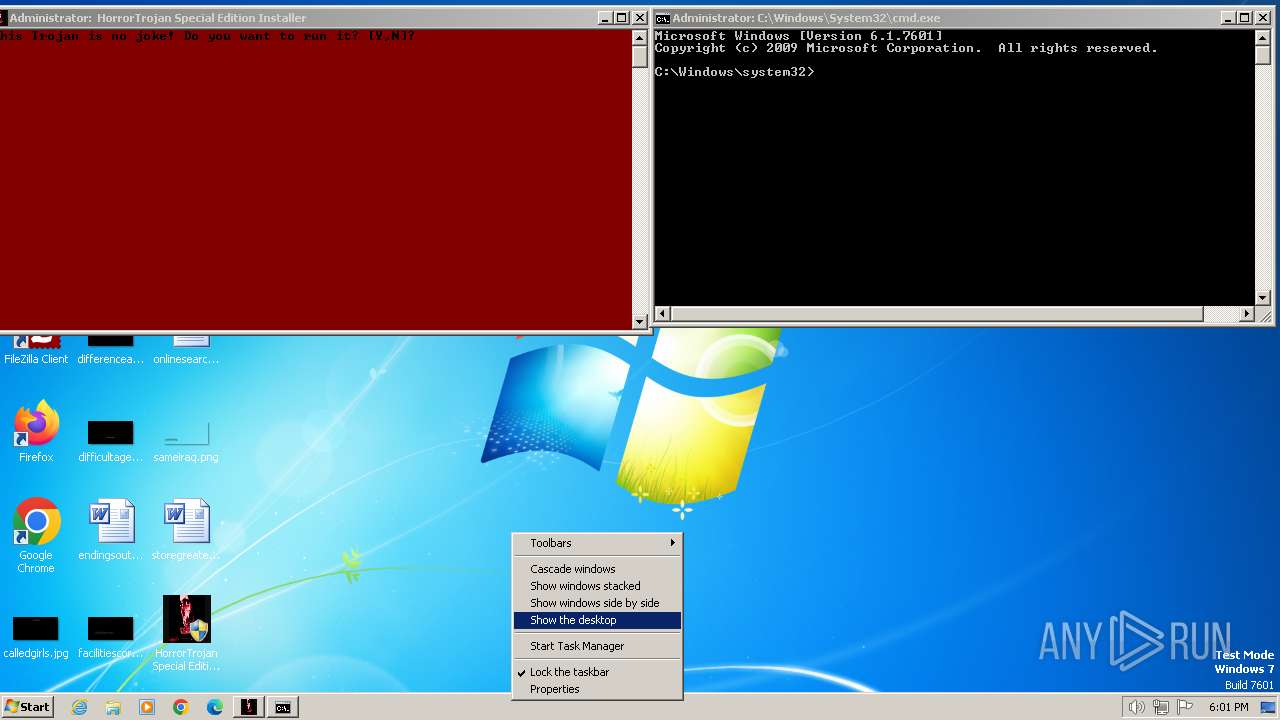This screenshot has height=720, width=1280.
Task: Select the HorrorTrojan Special Edition desktop icon
Action: pyautogui.click(x=186, y=633)
